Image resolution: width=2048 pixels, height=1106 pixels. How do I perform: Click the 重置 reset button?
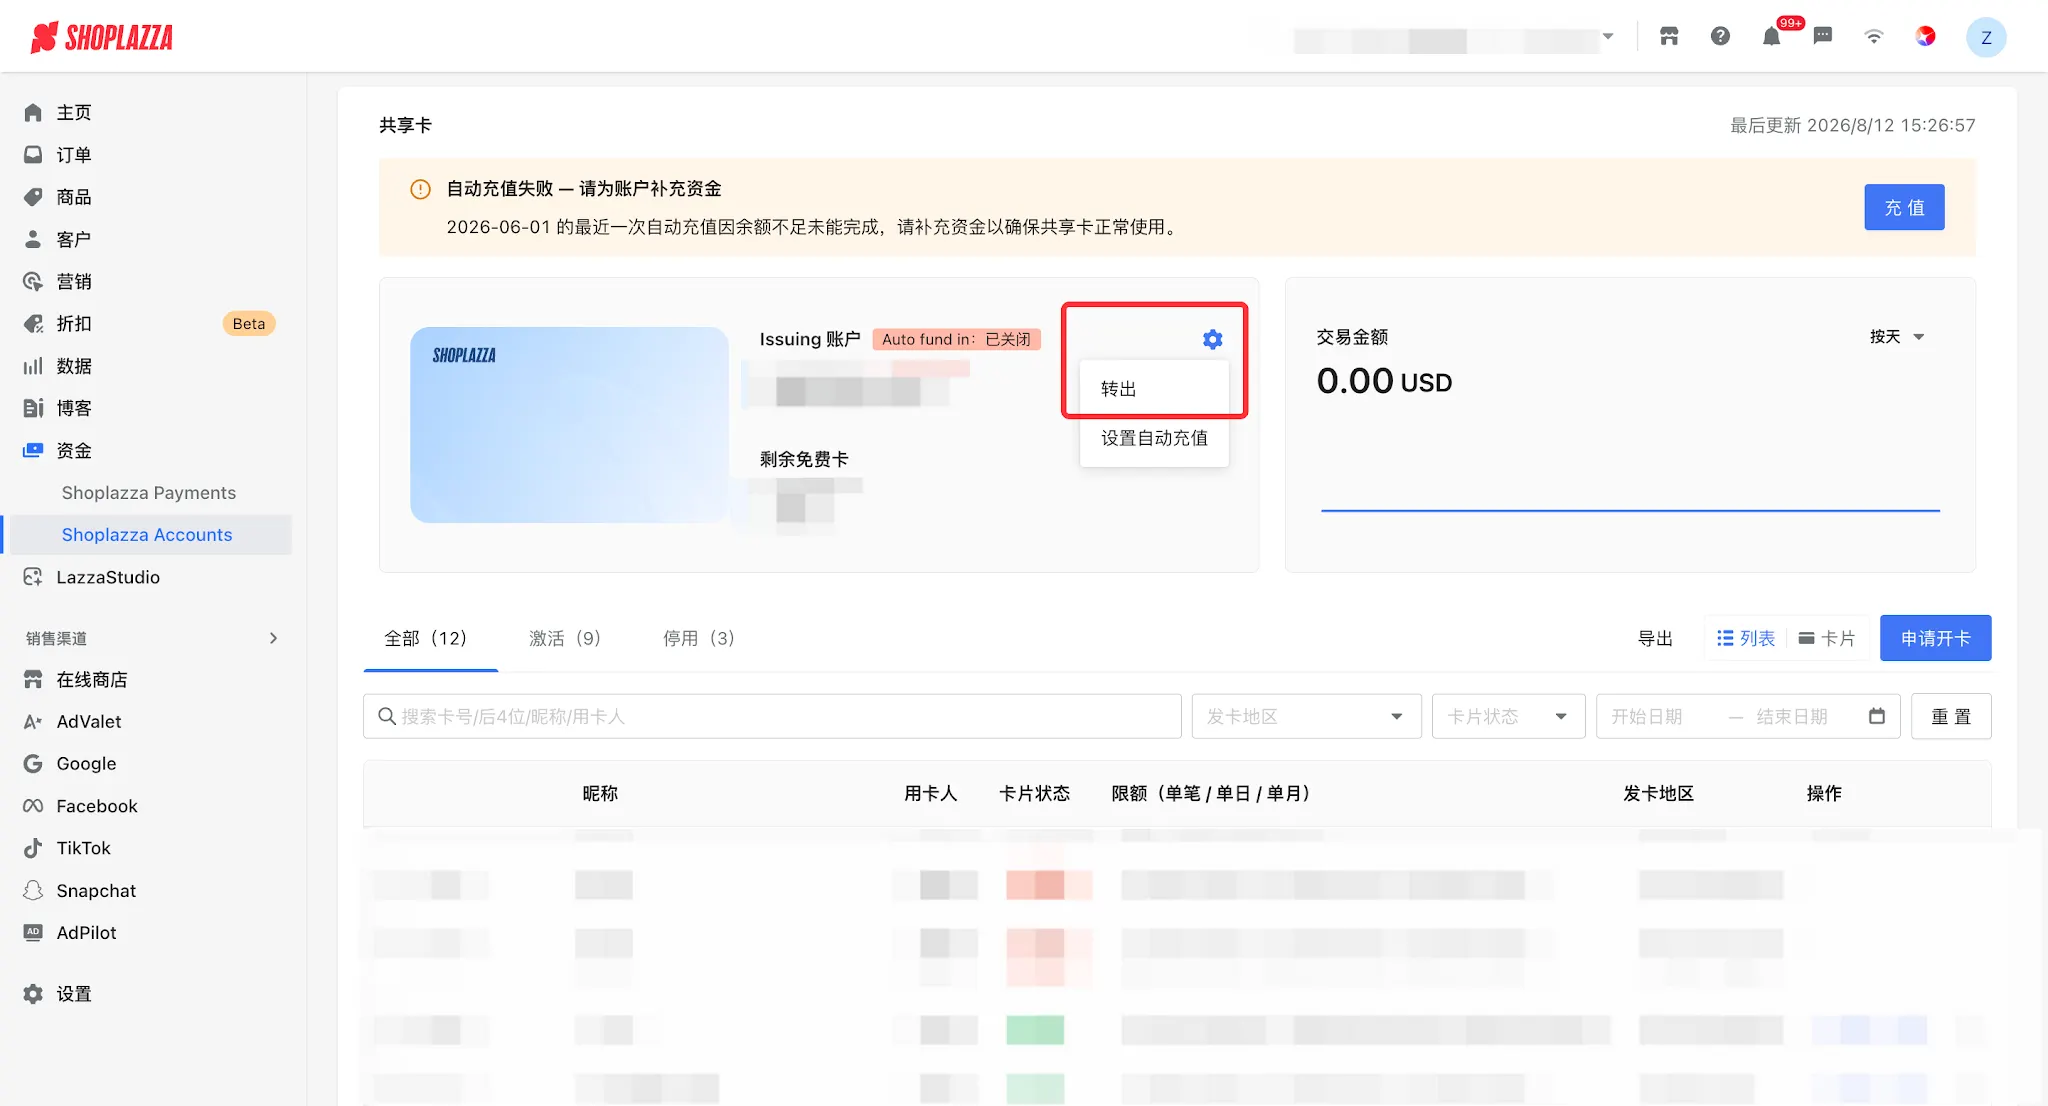tap(1951, 716)
